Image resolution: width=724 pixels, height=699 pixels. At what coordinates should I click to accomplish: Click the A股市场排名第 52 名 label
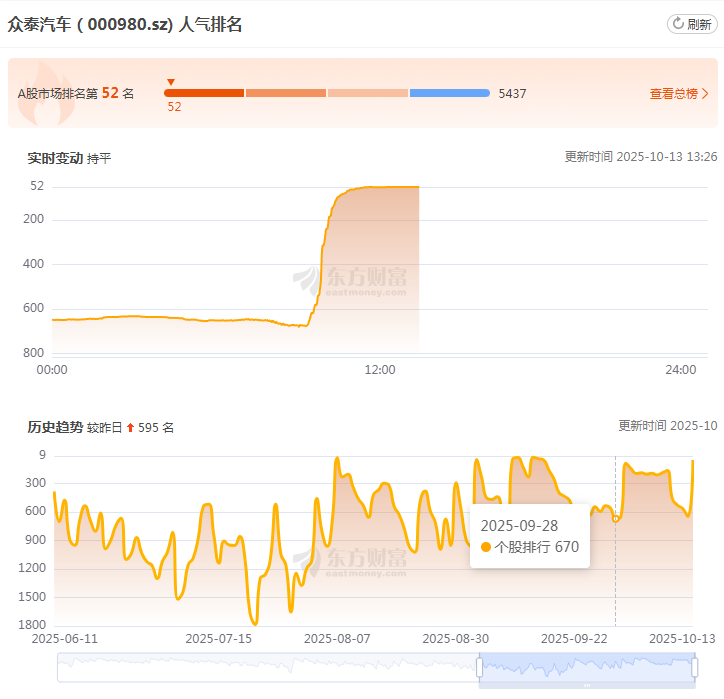(76, 93)
